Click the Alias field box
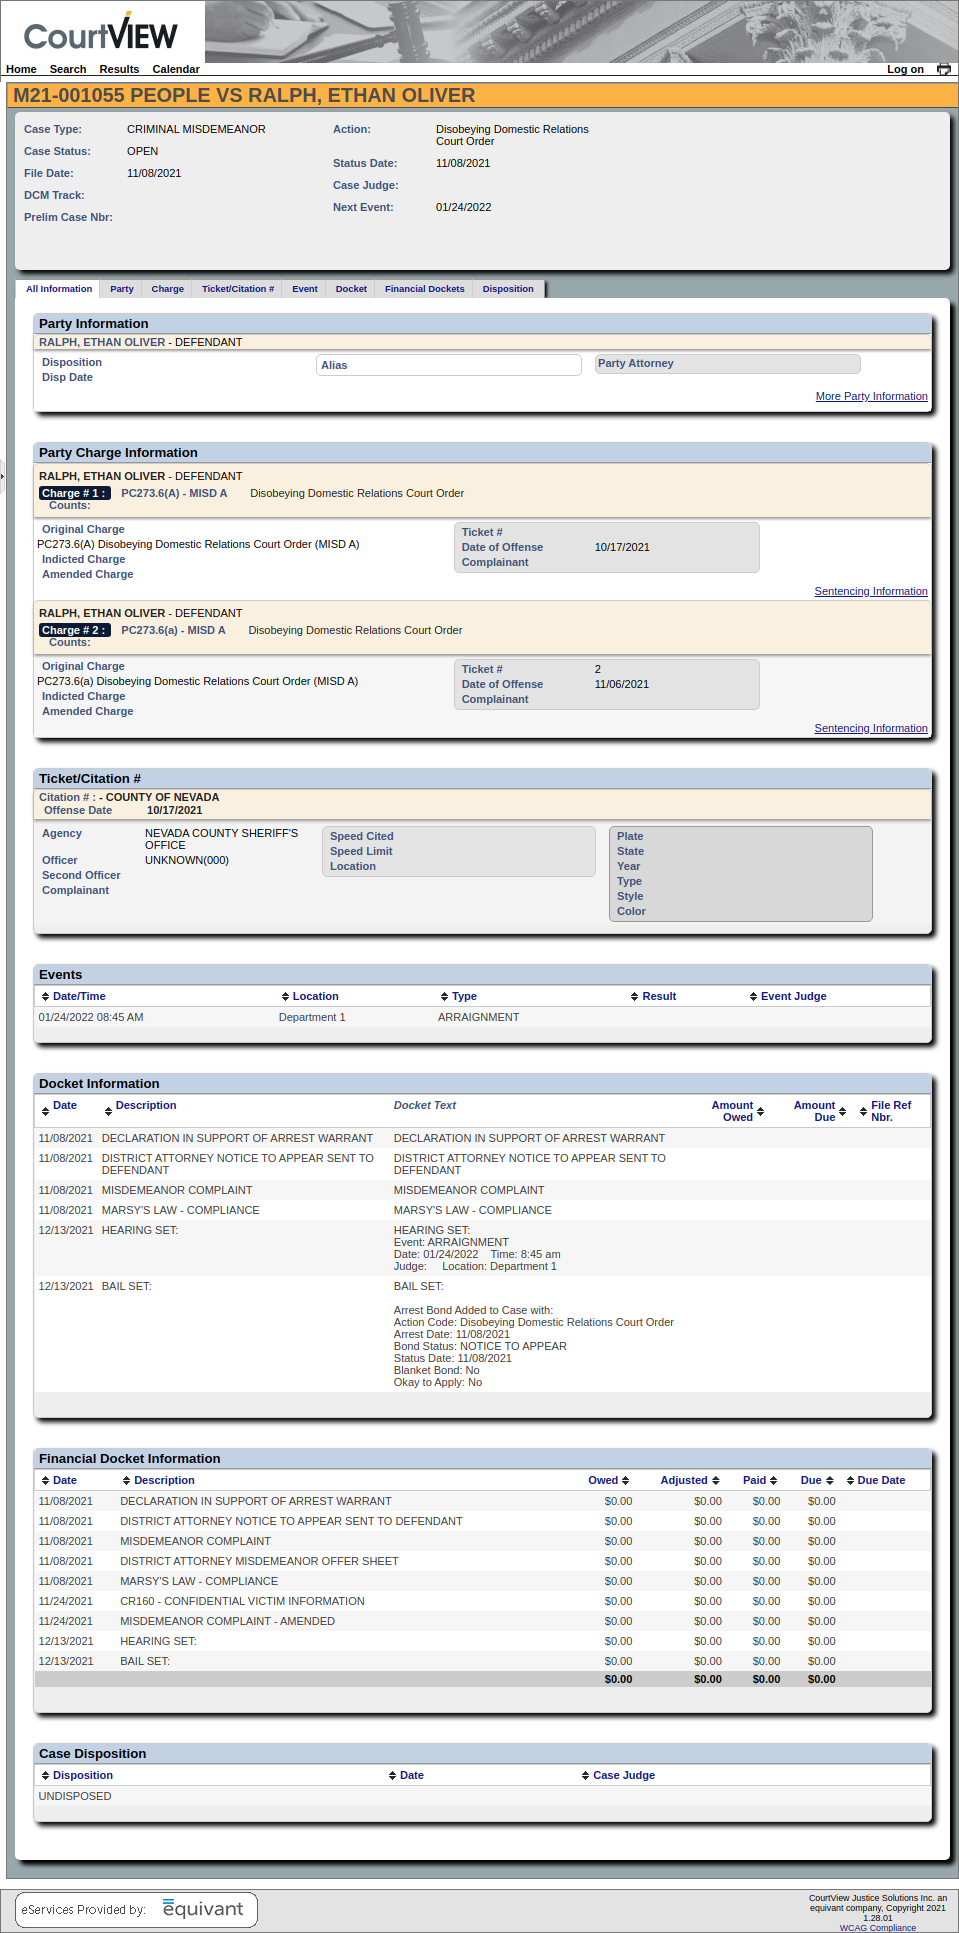 coord(449,365)
